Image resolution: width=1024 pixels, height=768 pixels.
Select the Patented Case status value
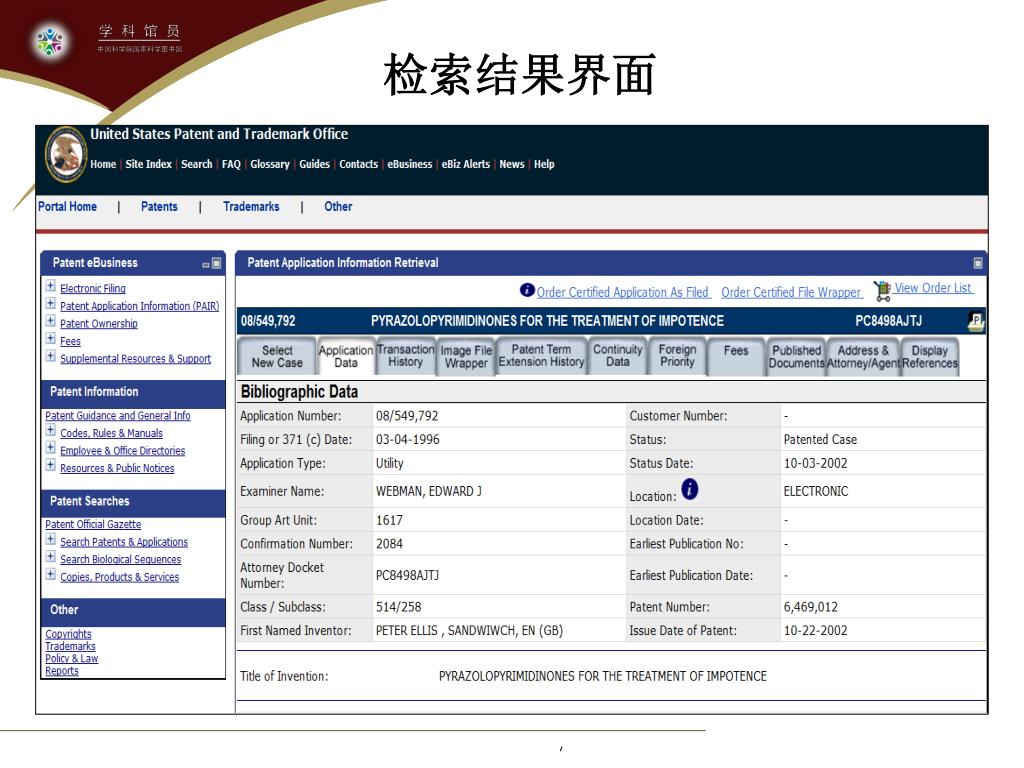820,440
